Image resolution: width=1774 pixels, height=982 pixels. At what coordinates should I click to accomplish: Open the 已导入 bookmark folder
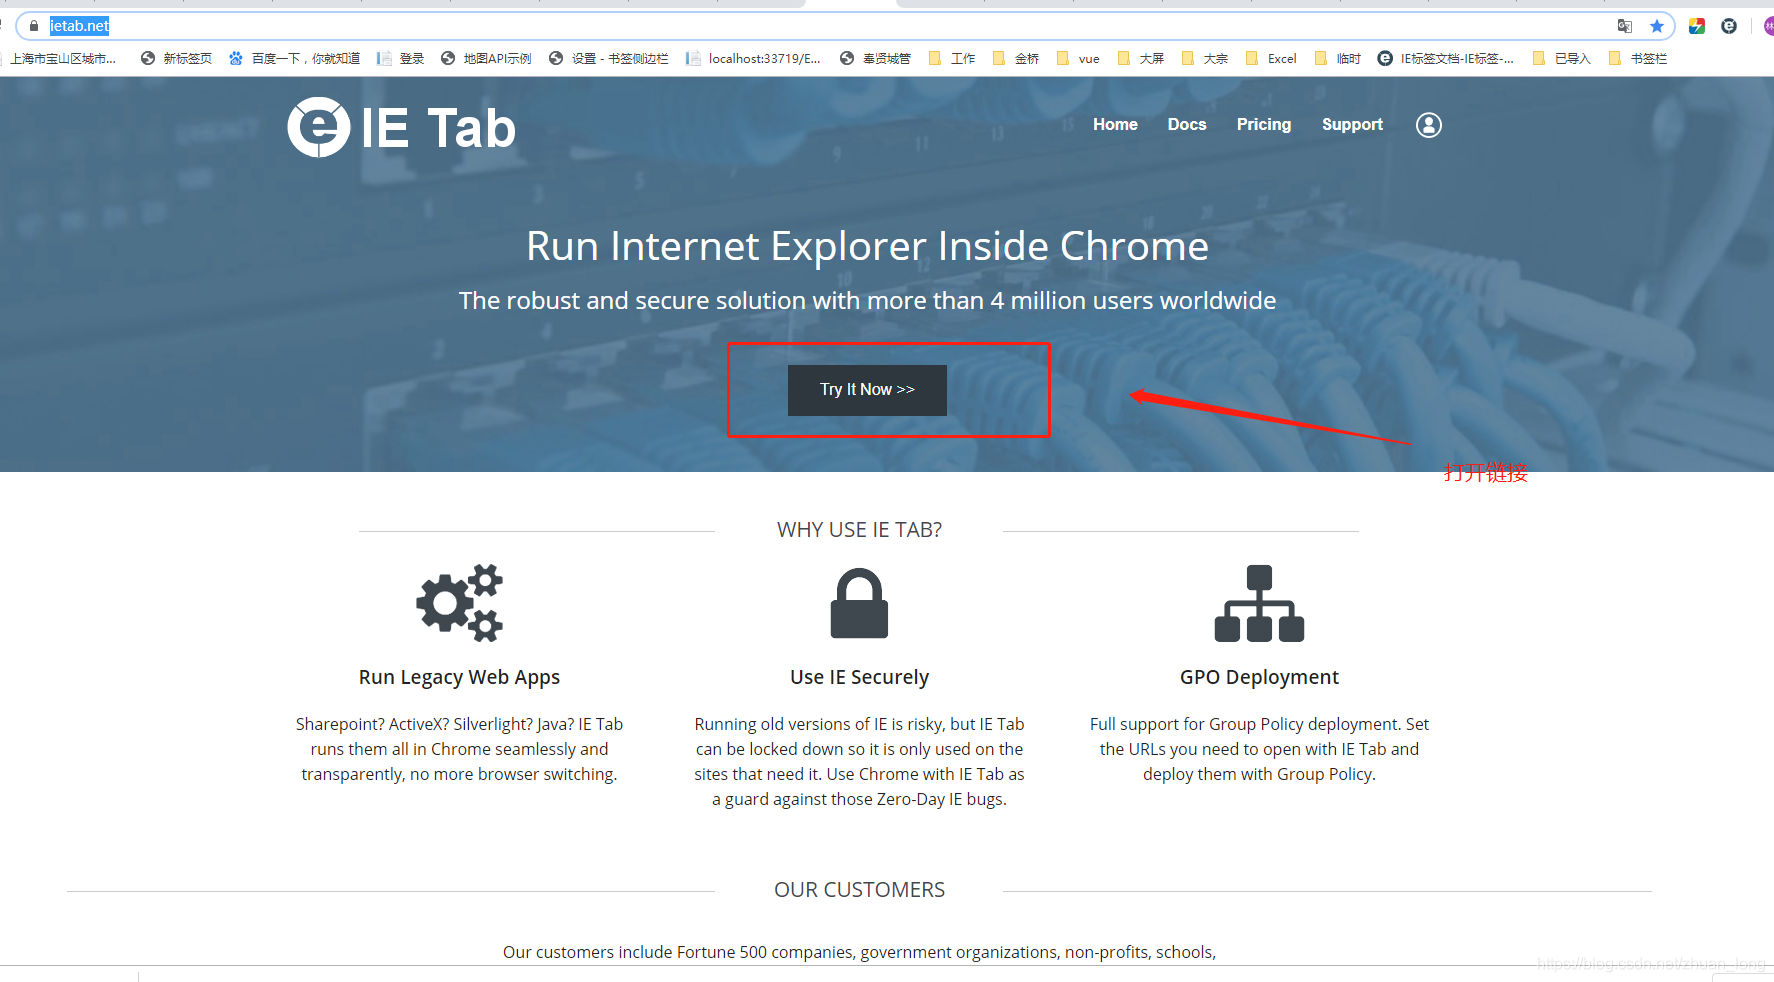(1561, 58)
